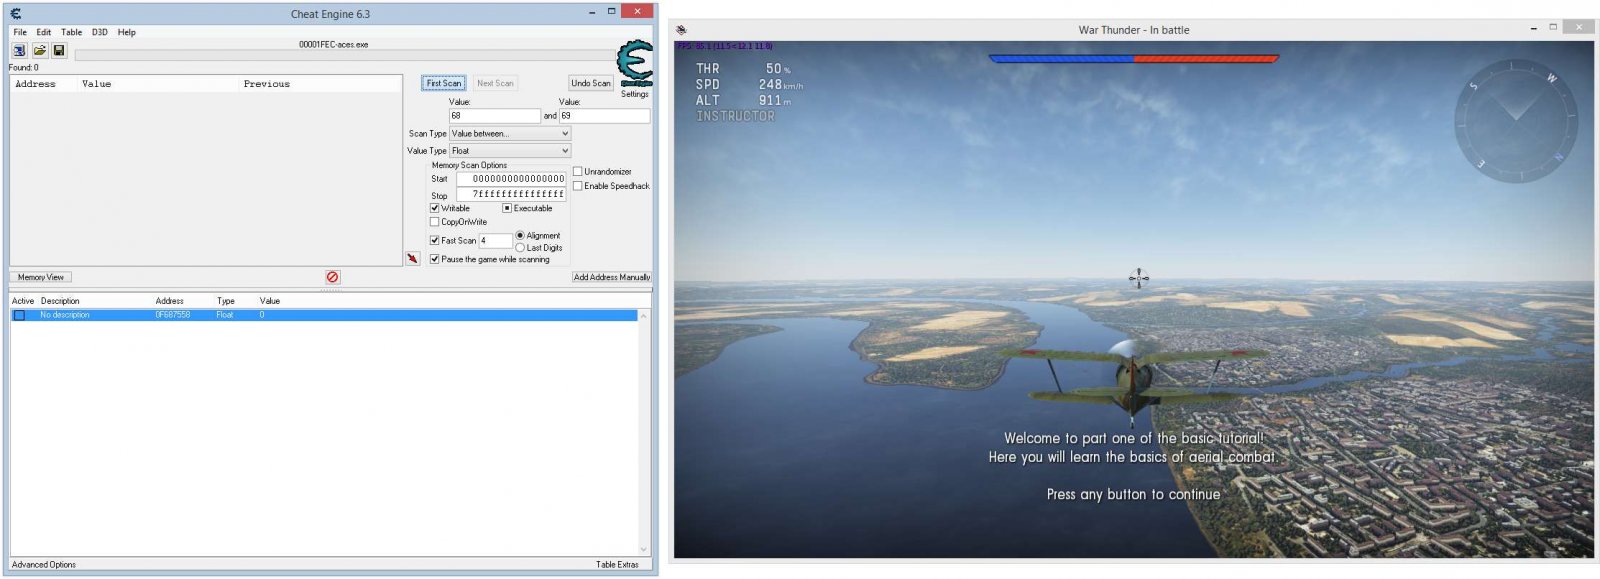This screenshot has height=579, width=1600.
Task: Click the open file folder icon
Action: click(39, 50)
